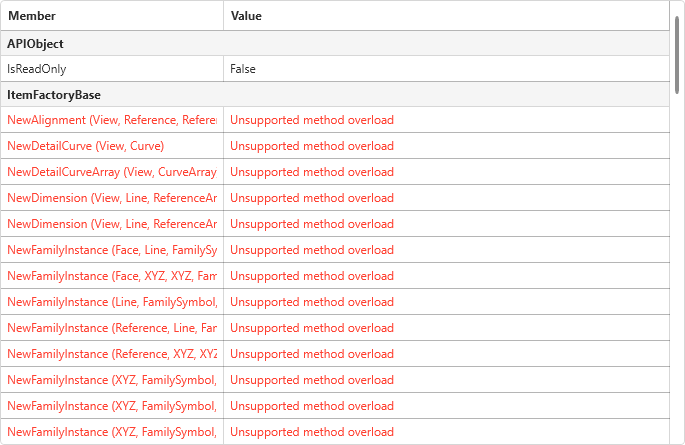Collapse the ItemFactoryBase group header
Screen dimensions: 685x445
point(54,95)
